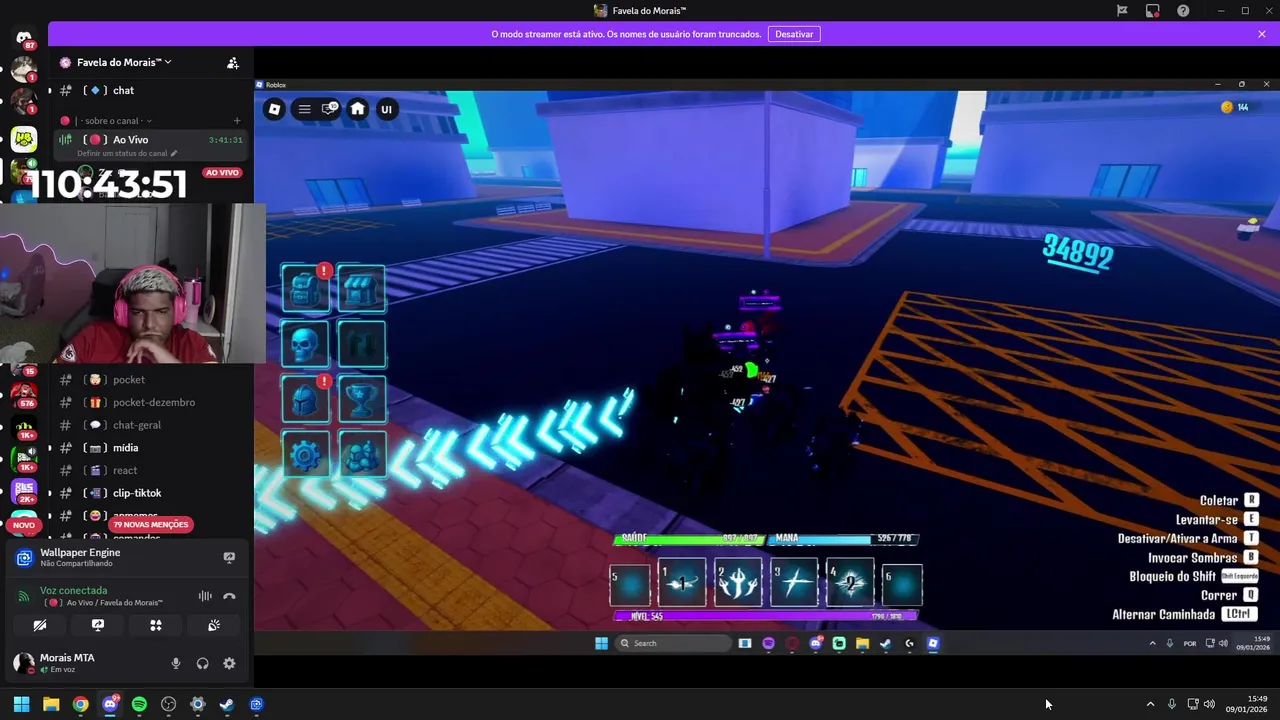Dismiss the streamer mode banner

pyautogui.click(x=1262, y=34)
